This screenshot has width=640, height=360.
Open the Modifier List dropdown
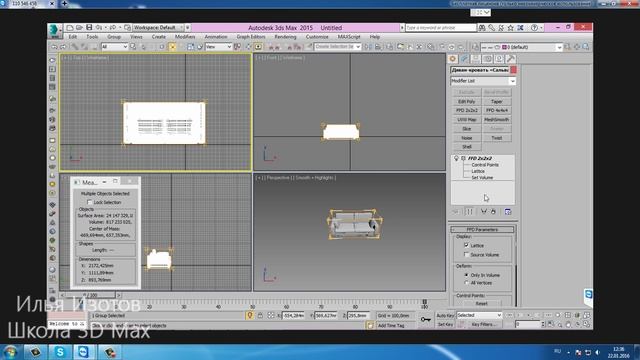(x=483, y=81)
